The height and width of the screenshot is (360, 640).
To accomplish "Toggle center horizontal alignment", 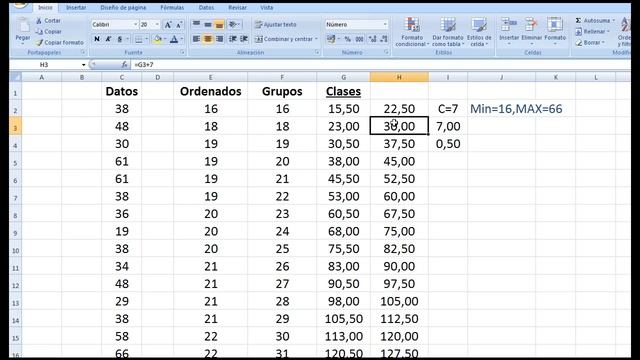I will click(208, 39).
